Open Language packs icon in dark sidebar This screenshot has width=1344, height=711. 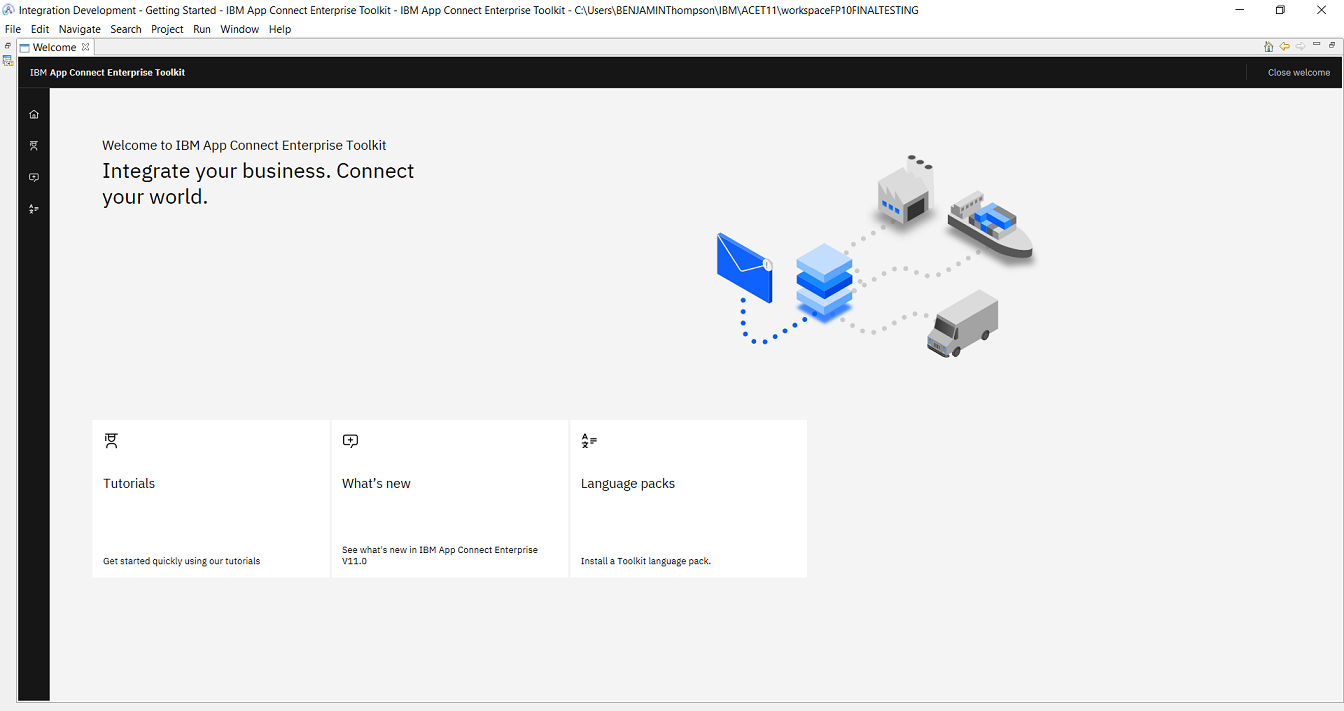point(34,209)
